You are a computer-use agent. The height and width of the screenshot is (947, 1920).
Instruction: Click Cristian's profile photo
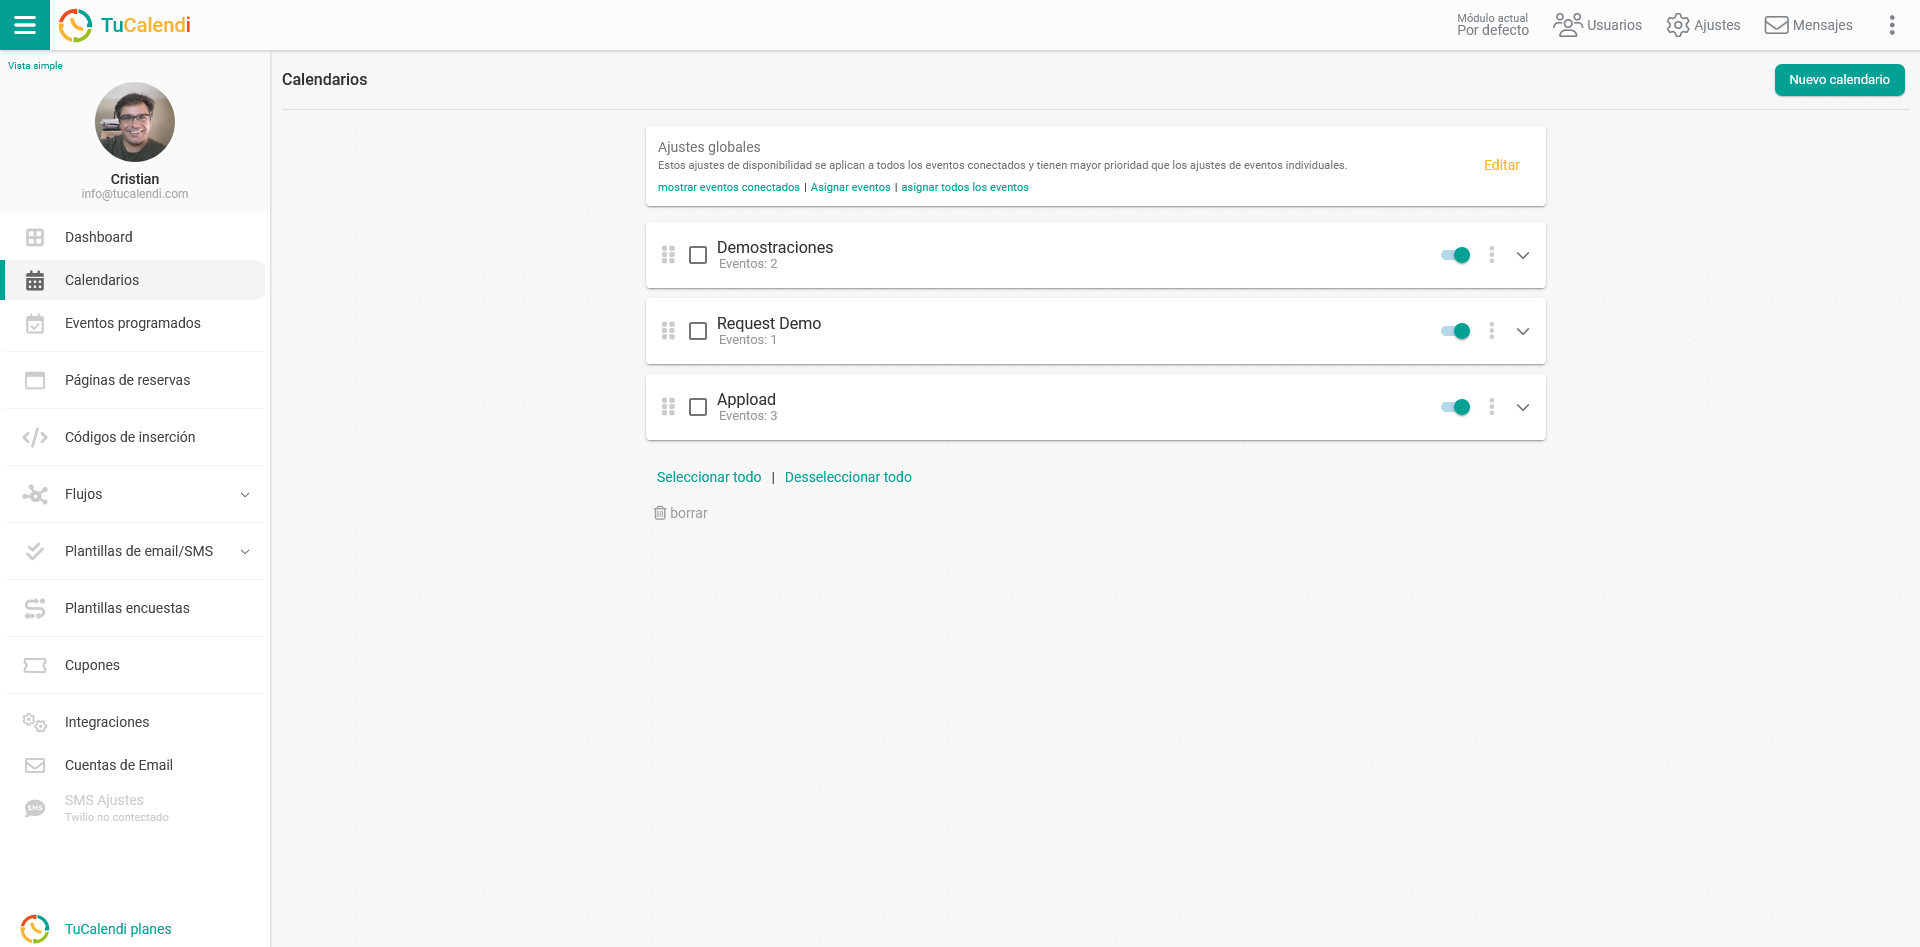point(135,122)
